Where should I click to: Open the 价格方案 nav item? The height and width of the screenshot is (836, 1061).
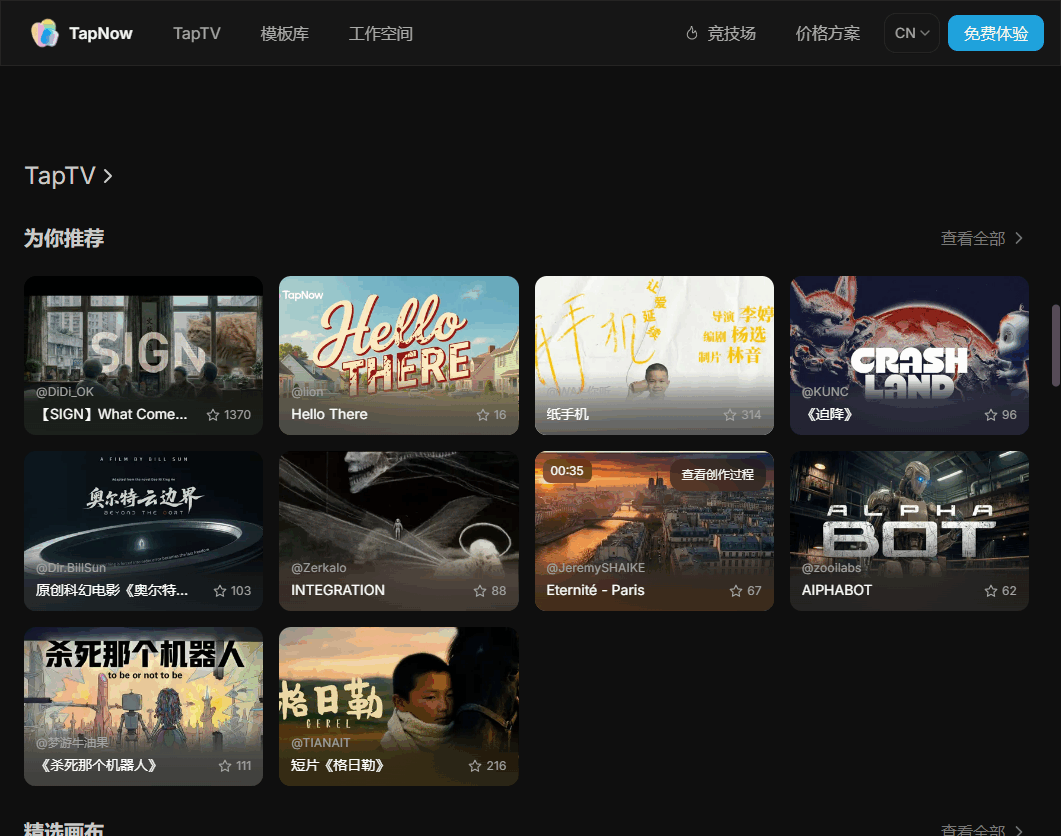(x=828, y=33)
